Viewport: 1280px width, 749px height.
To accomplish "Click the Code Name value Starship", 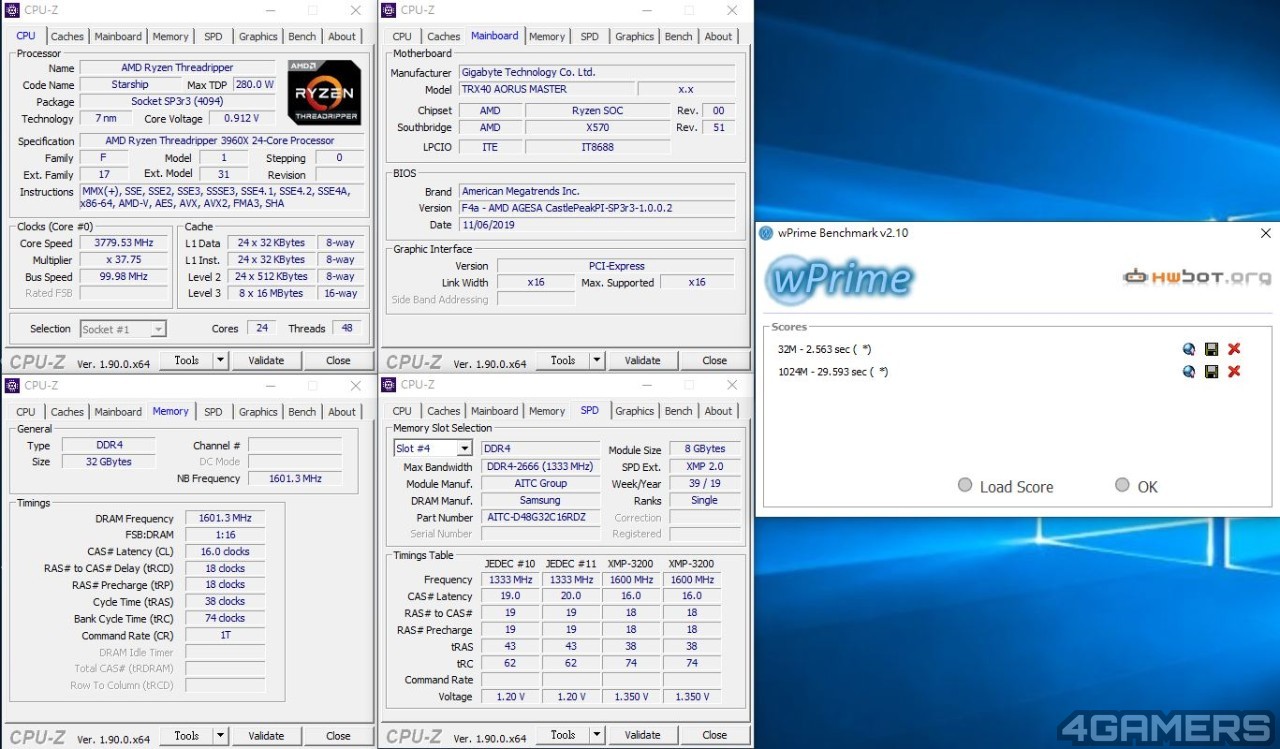I will [130, 85].
